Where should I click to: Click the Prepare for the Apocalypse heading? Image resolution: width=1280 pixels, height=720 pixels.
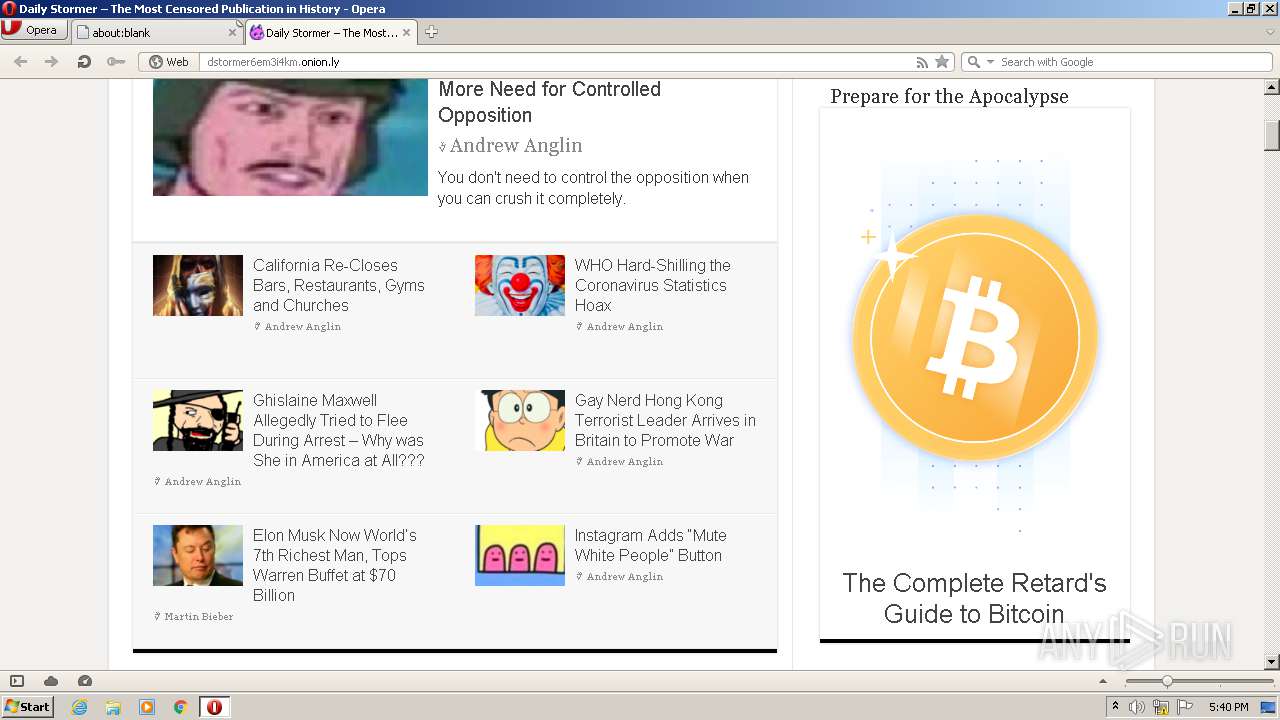[949, 96]
